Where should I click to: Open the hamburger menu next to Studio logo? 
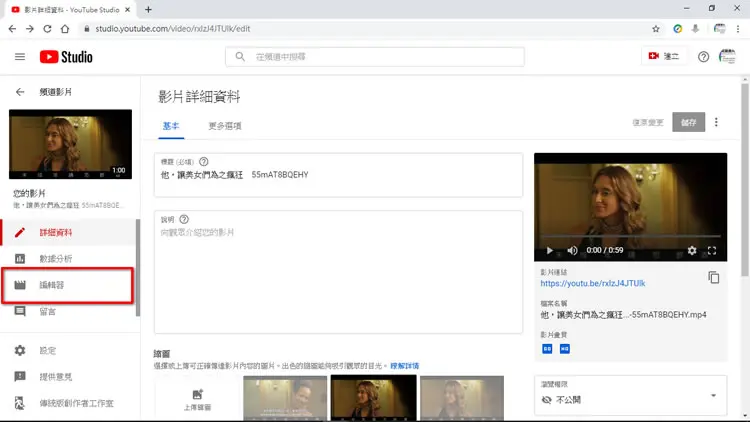coord(20,57)
